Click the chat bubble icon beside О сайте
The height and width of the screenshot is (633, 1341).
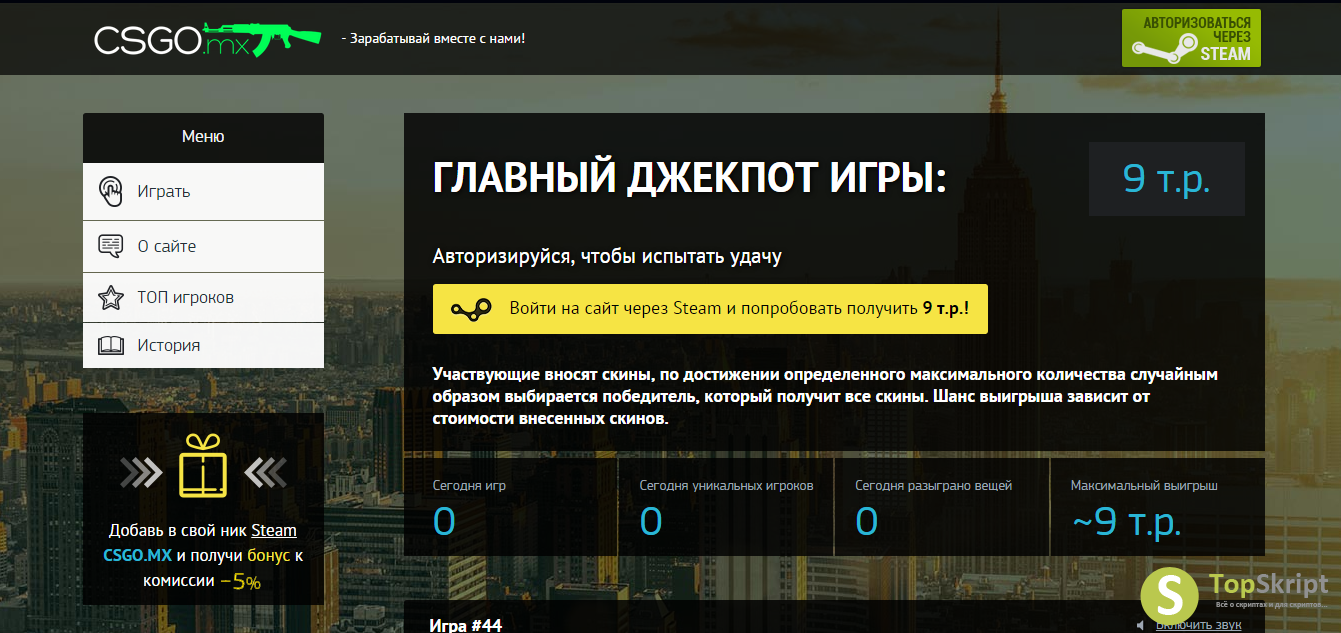pyautogui.click(x=110, y=246)
